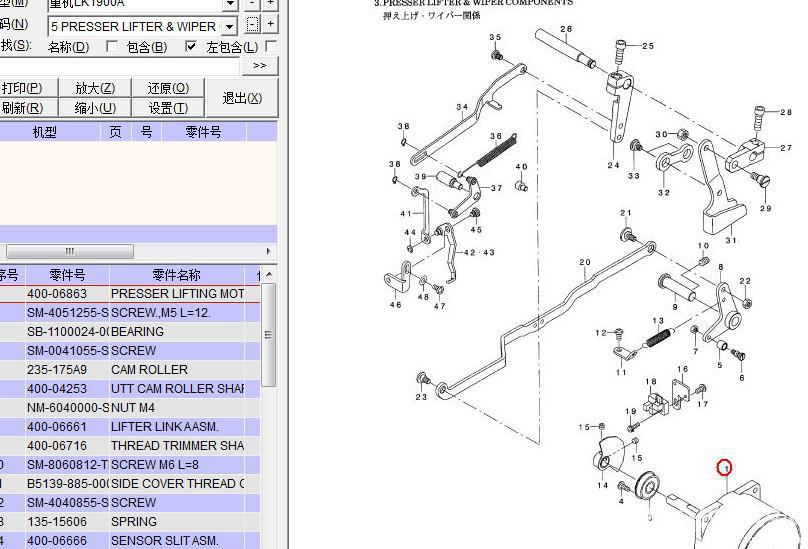808x549 pixels.
Task: Select the 400-06716 THREAD TRIMMER row
Action: [130, 446]
